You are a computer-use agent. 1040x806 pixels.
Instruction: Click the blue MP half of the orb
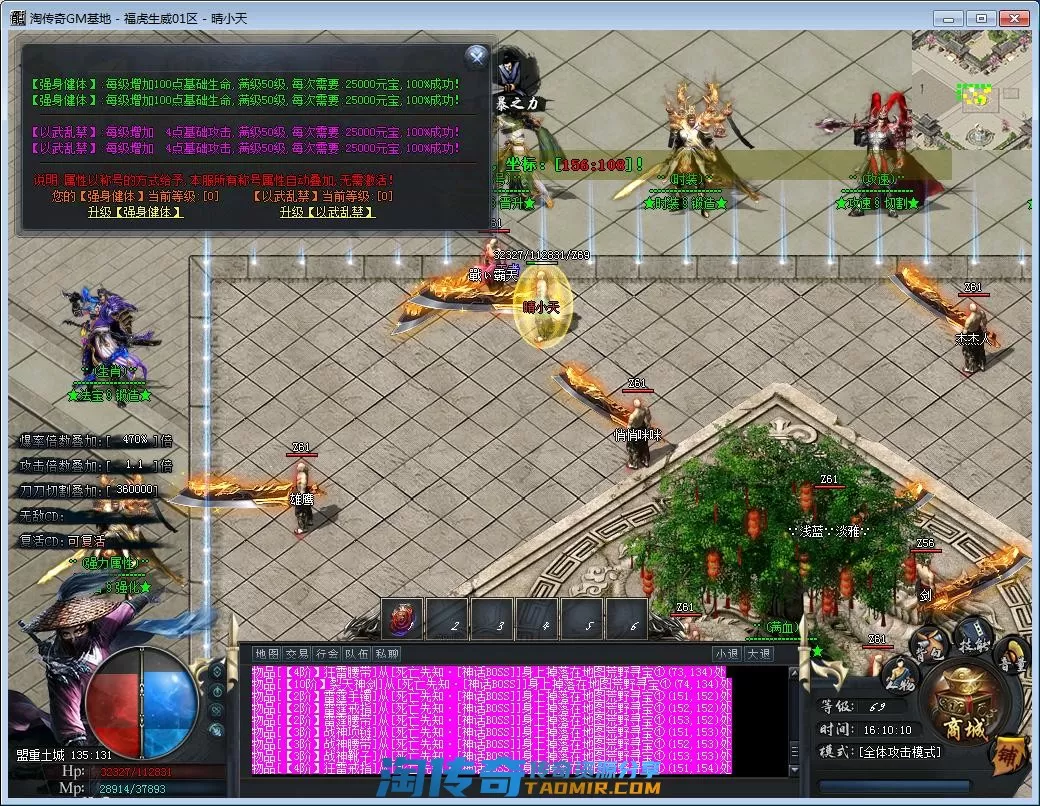tap(170, 705)
